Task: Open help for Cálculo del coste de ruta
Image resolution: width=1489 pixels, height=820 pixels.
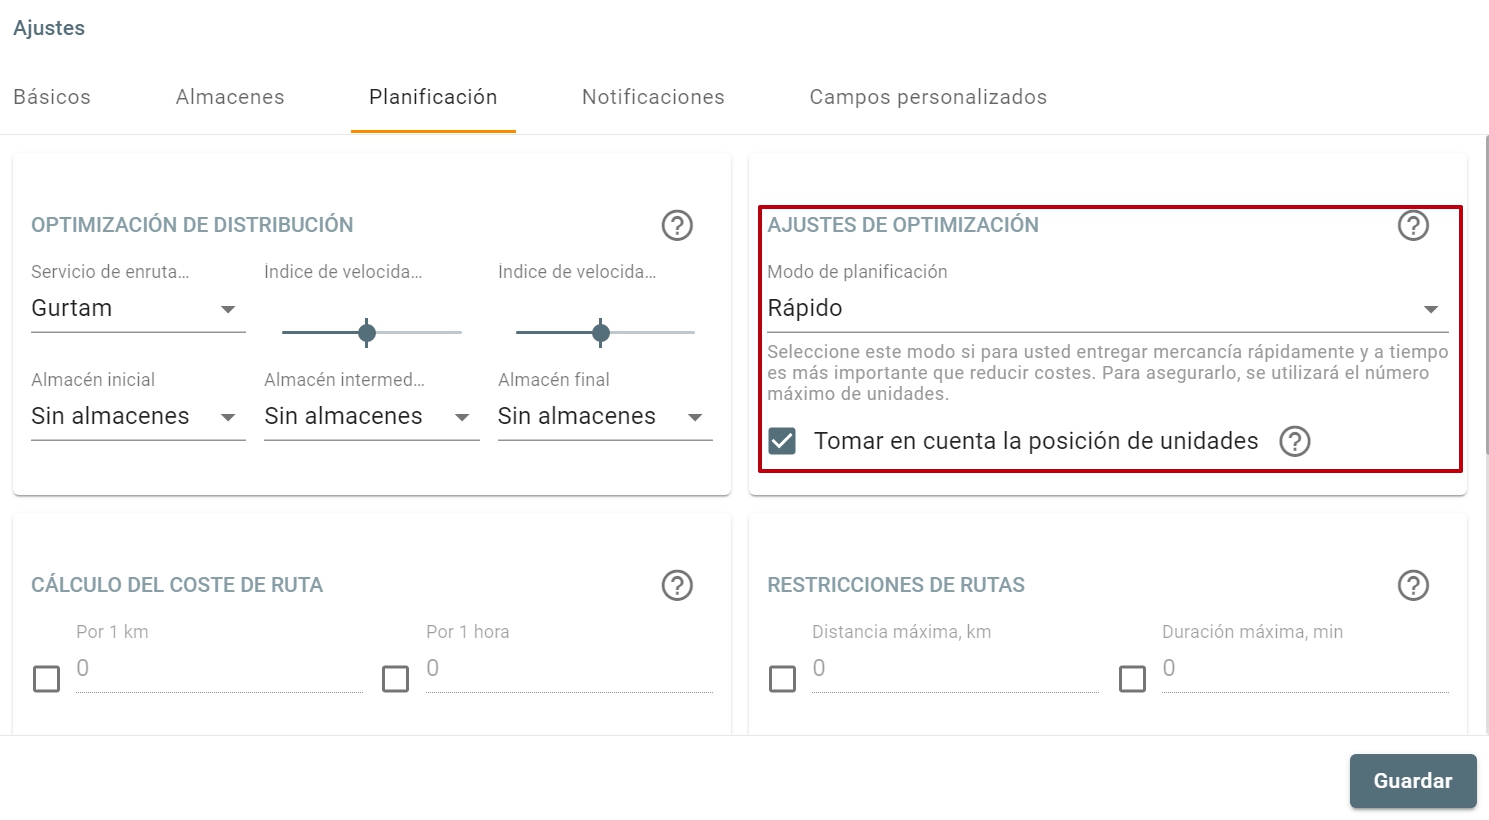Action: tap(677, 586)
